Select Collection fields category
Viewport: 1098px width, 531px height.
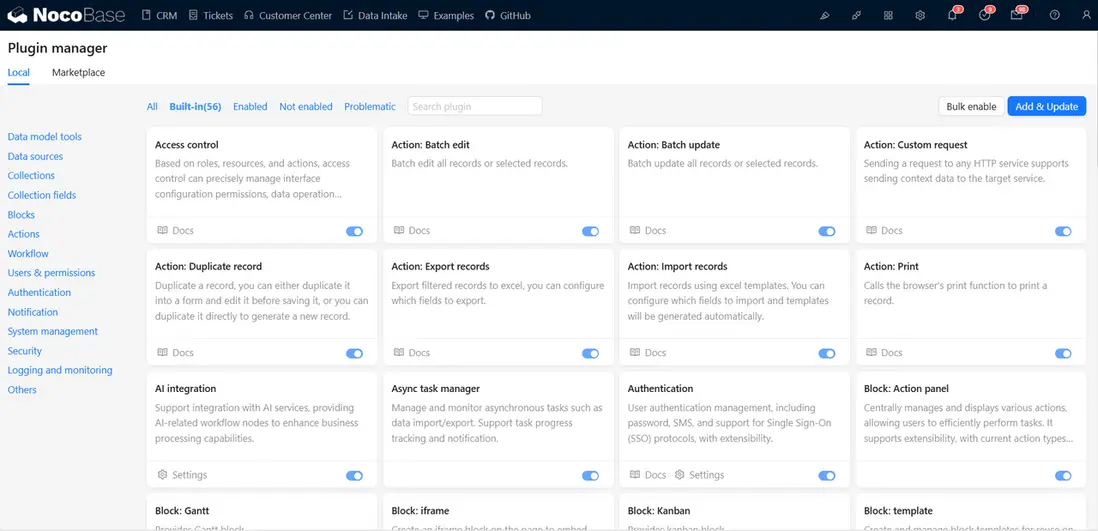(x=42, y=195)
